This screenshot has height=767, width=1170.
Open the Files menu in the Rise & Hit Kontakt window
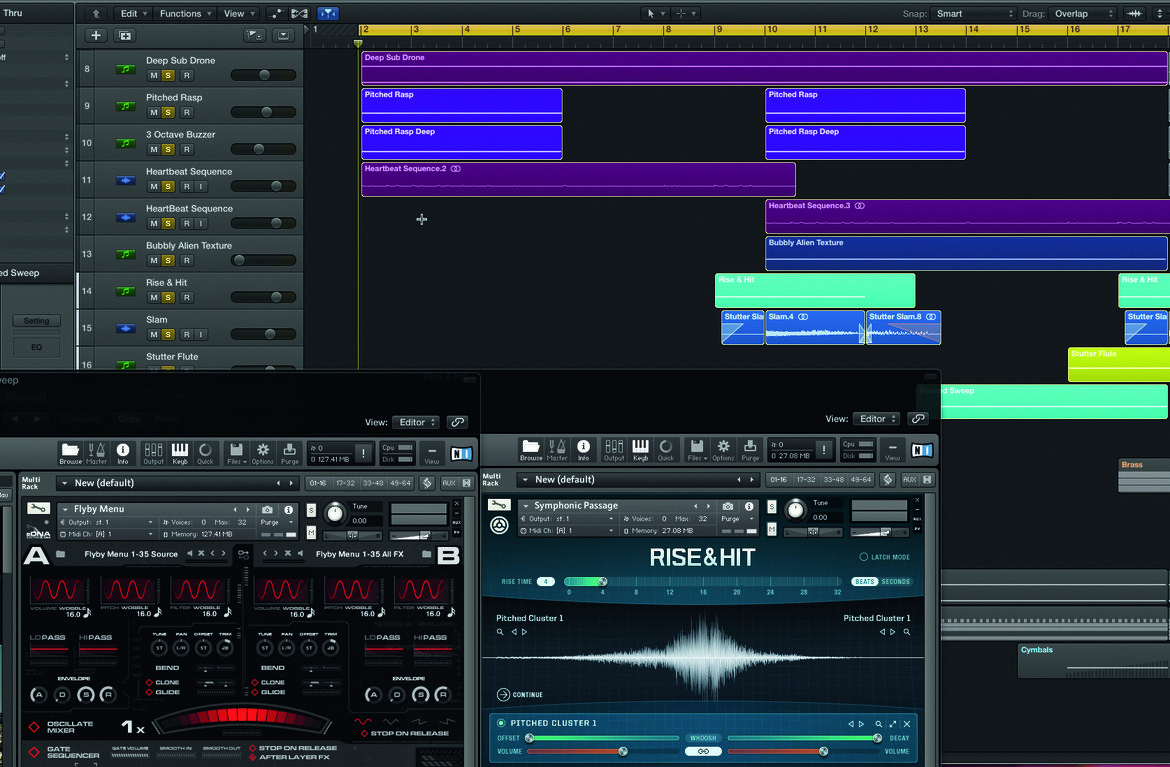[695, 450]
